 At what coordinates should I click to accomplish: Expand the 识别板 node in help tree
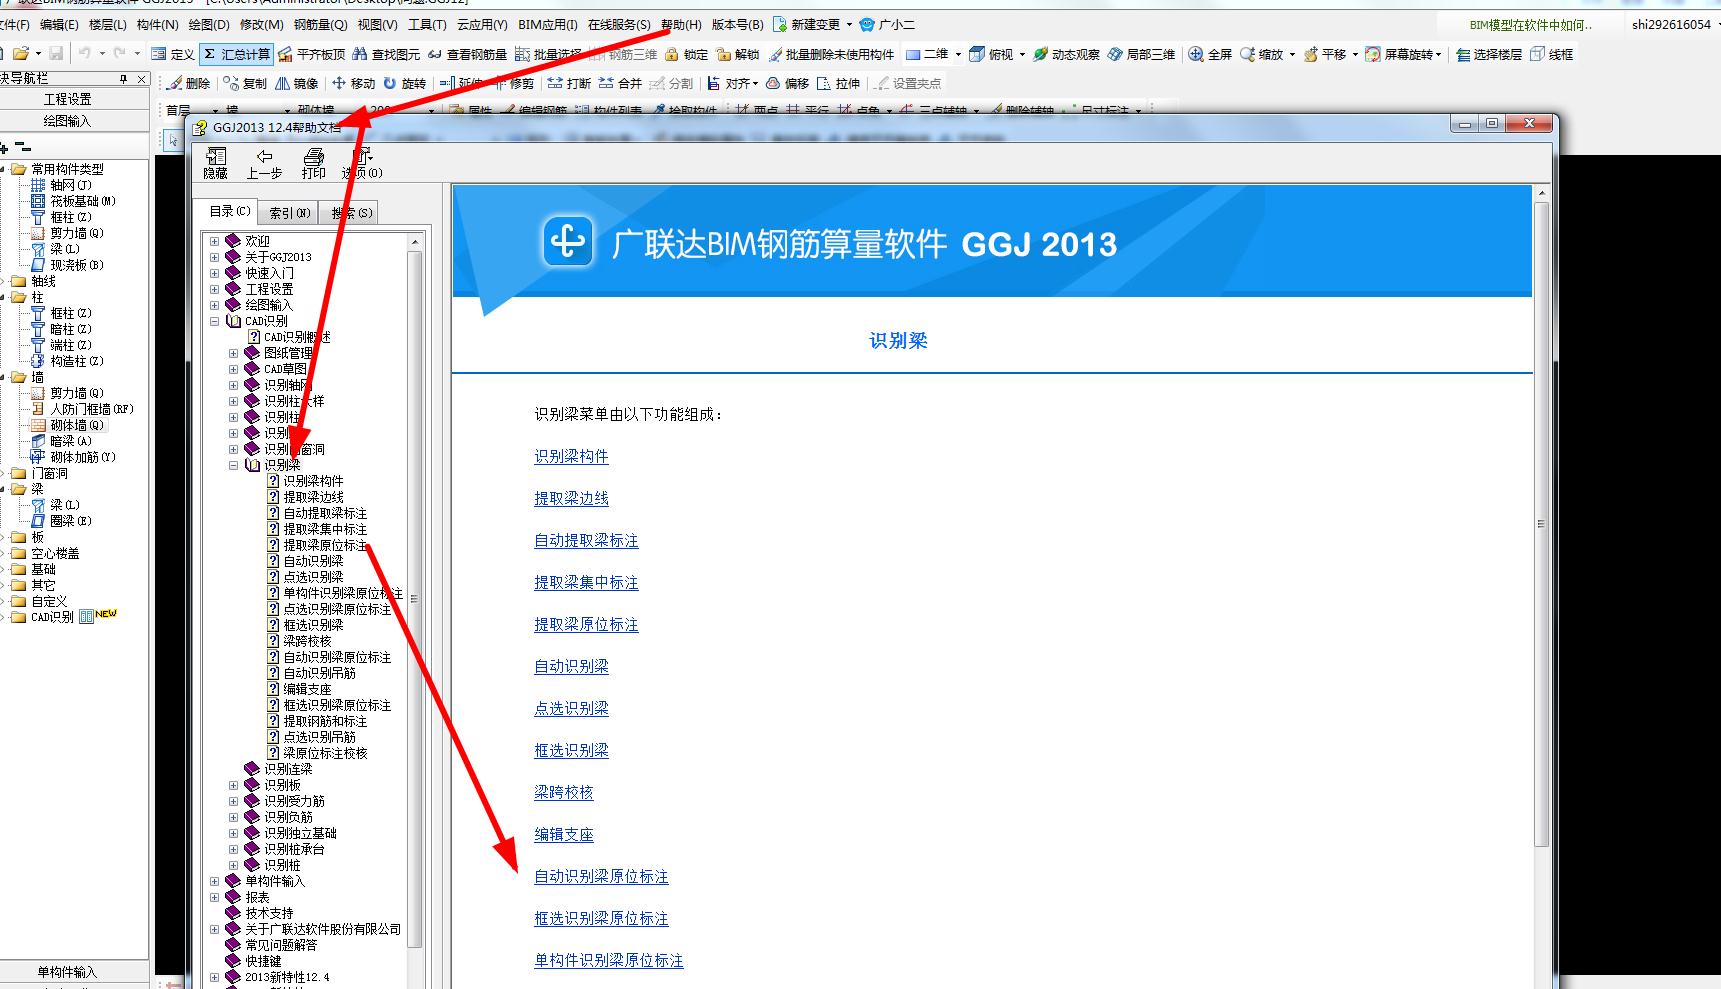[x=233, y=785]
